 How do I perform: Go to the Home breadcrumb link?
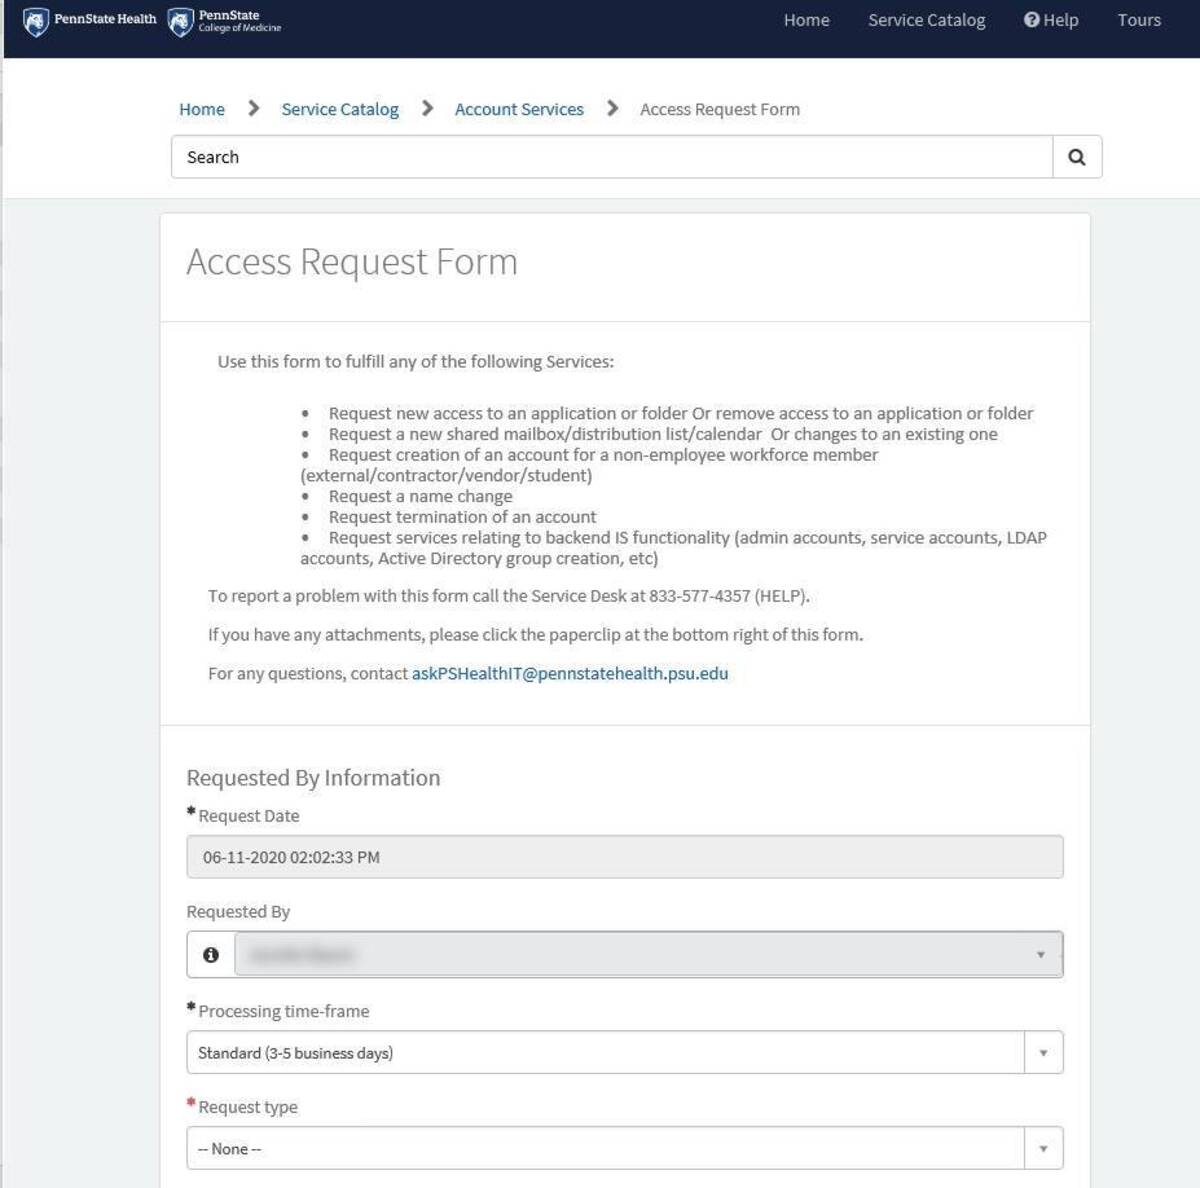[202, 109]
